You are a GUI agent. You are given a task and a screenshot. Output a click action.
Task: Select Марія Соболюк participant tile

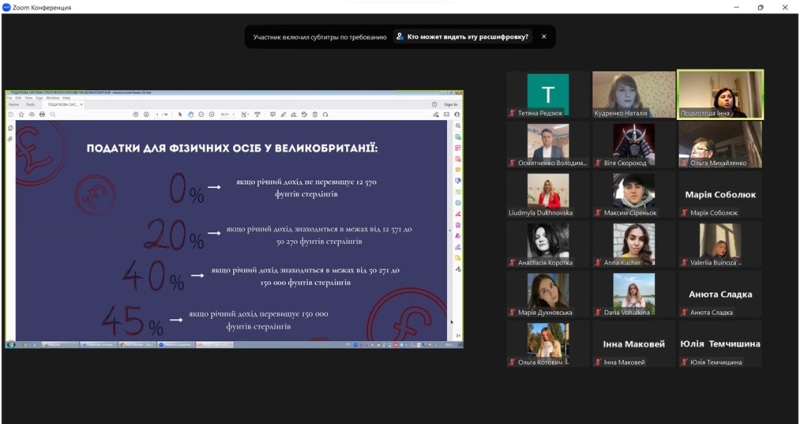point(720,194)
